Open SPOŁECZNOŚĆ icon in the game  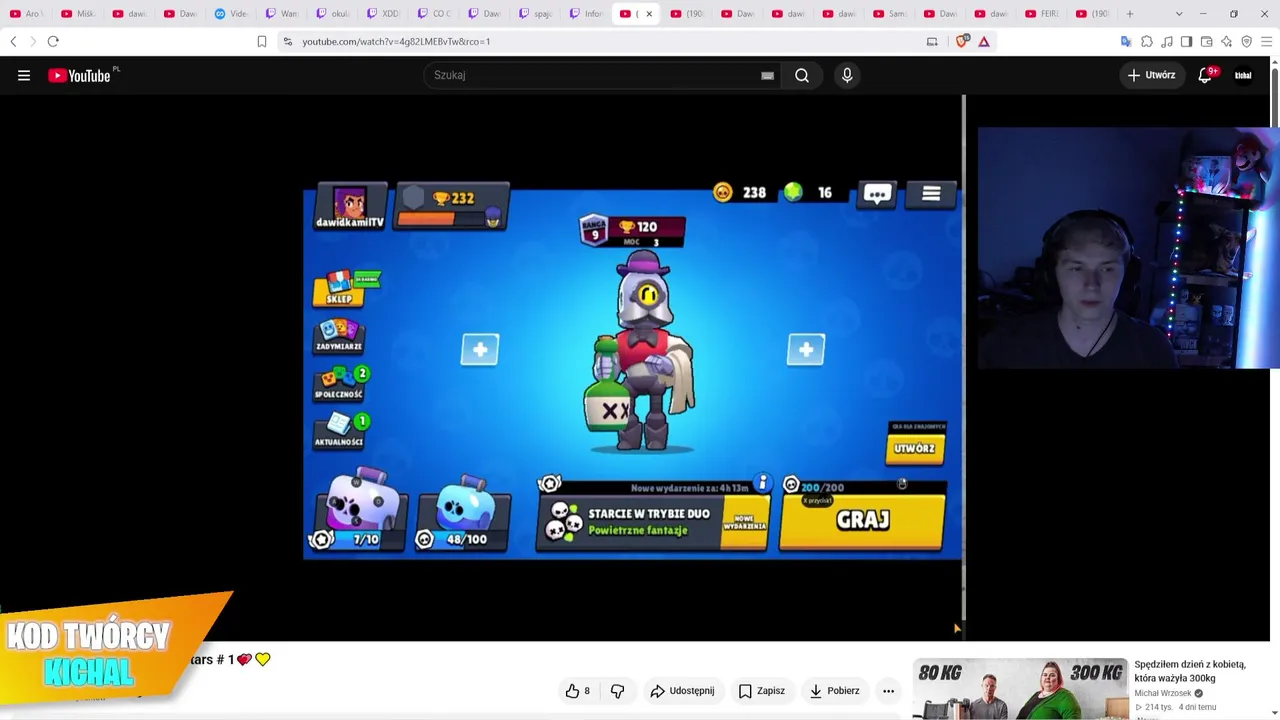pyautogui.click(x=340, y=383)
